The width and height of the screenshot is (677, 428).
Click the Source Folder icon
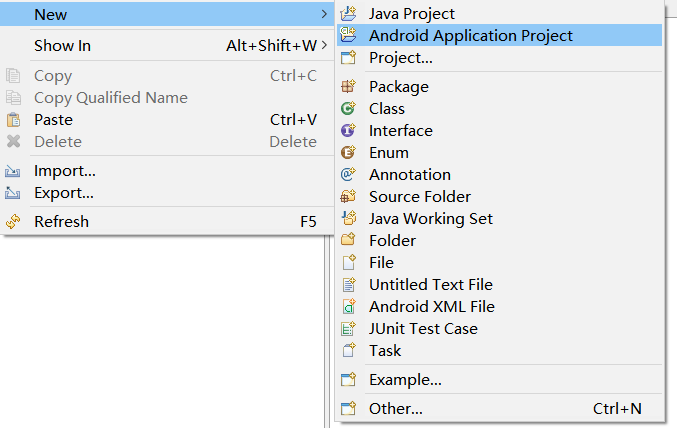[348, 197]
